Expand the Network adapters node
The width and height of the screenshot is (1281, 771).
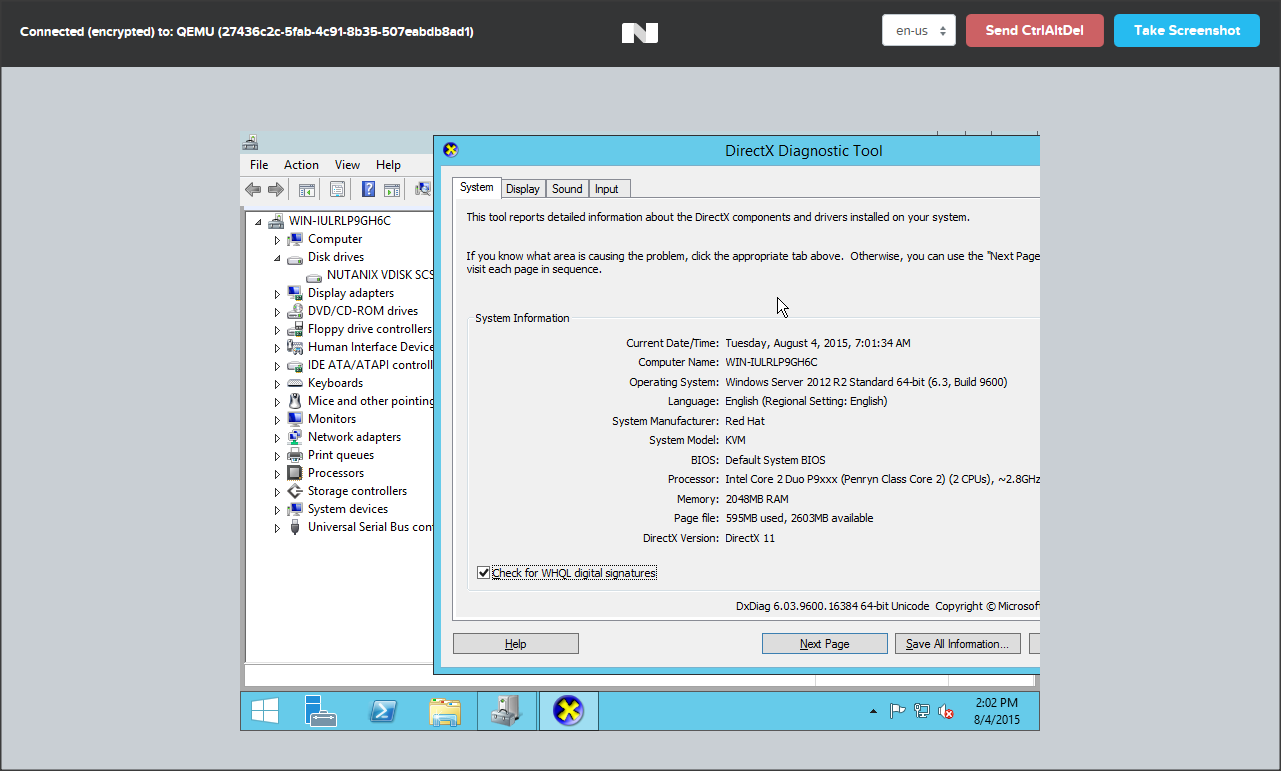click(x=278, y=438)
